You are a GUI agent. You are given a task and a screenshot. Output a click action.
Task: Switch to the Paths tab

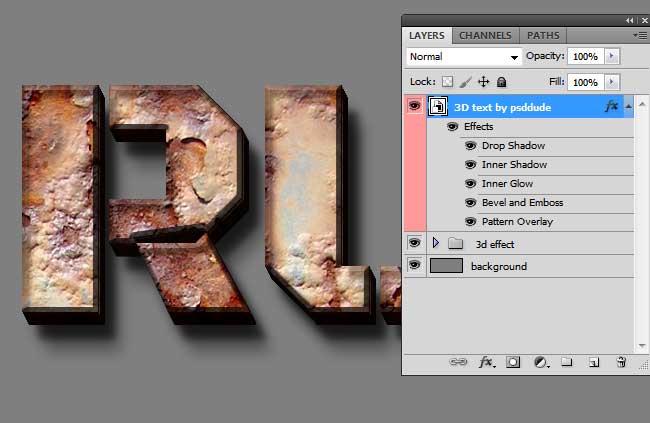pyautogui.click(x=543, y=35)
